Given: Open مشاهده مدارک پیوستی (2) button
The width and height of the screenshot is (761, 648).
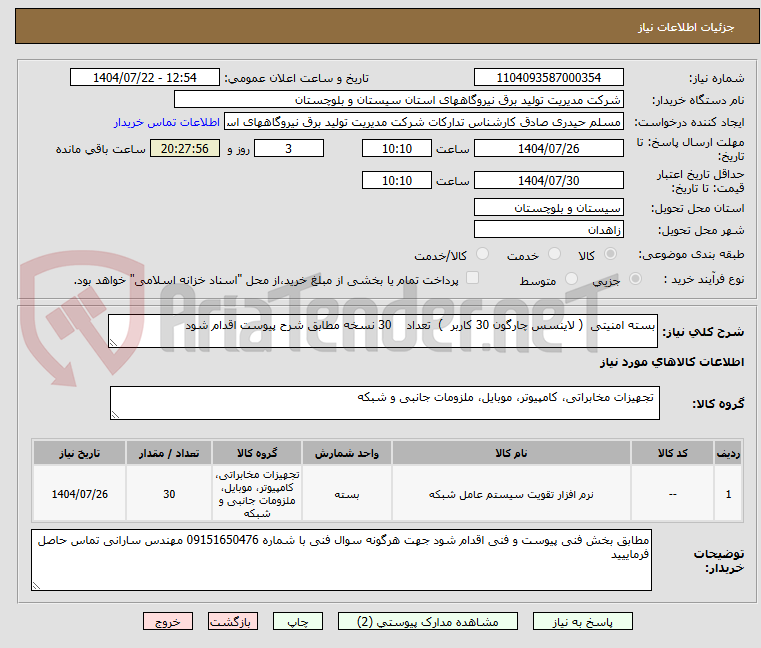Looking at the screenshot, I should pyautogui.click(x=428, y=621).
